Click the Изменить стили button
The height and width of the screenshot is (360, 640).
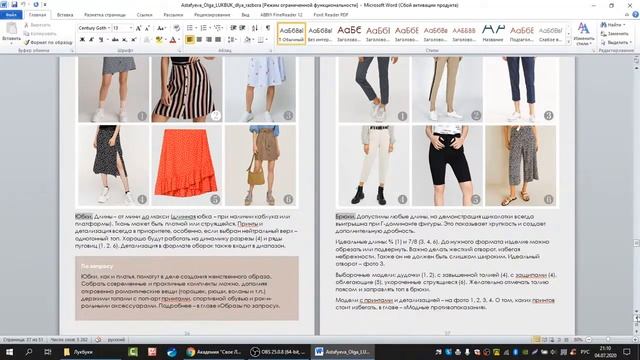[584, 34]
